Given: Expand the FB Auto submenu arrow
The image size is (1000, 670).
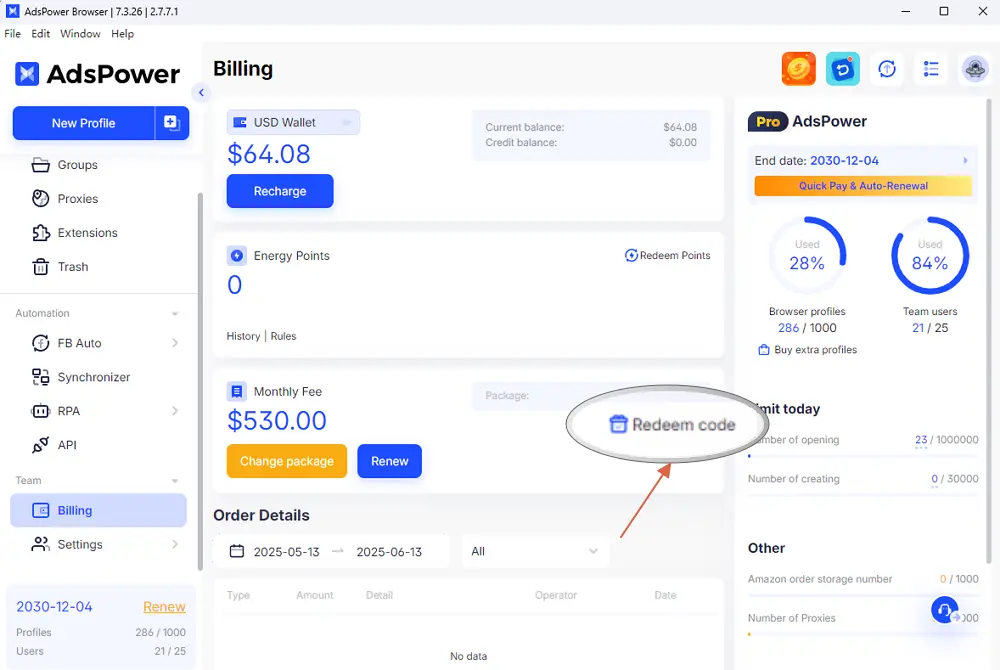Looking at the screenshot, I should (175, 343).
